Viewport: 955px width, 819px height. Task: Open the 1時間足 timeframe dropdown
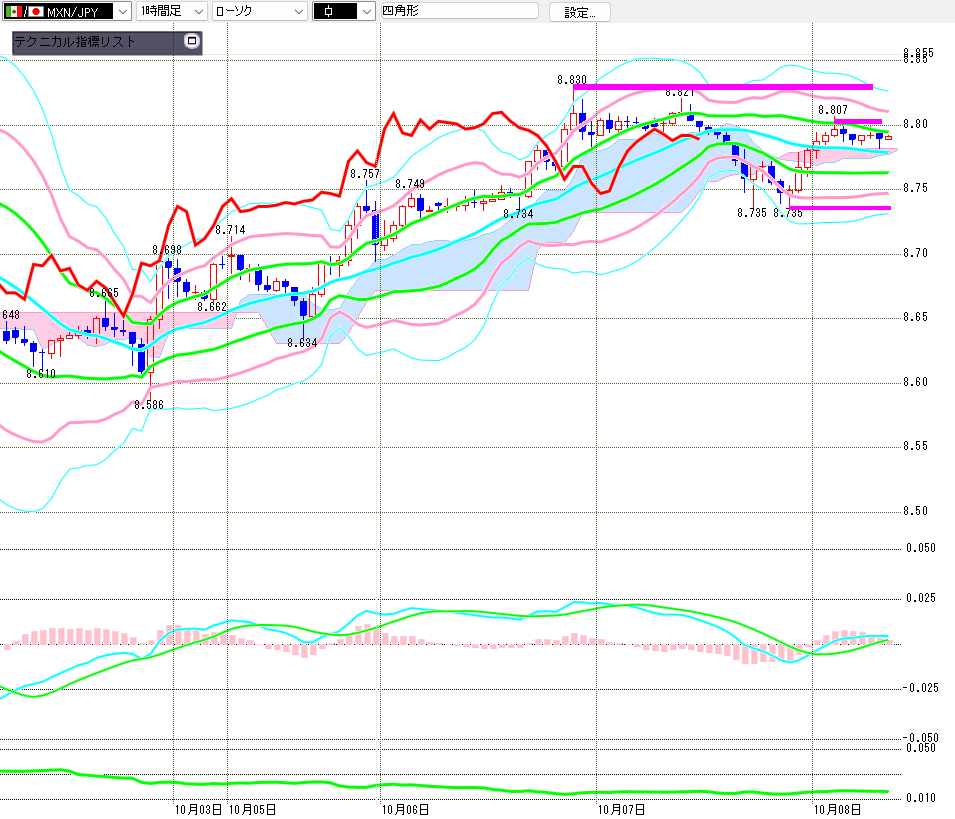[172, 12]
